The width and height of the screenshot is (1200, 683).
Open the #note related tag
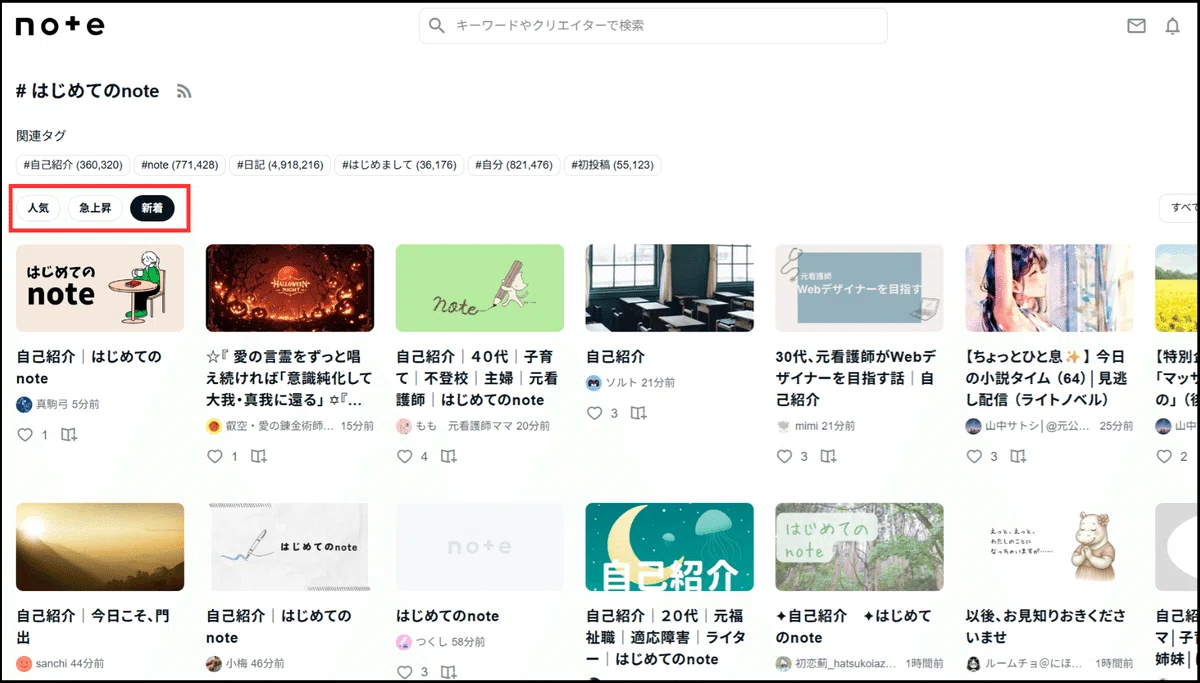tap(180, 165)
